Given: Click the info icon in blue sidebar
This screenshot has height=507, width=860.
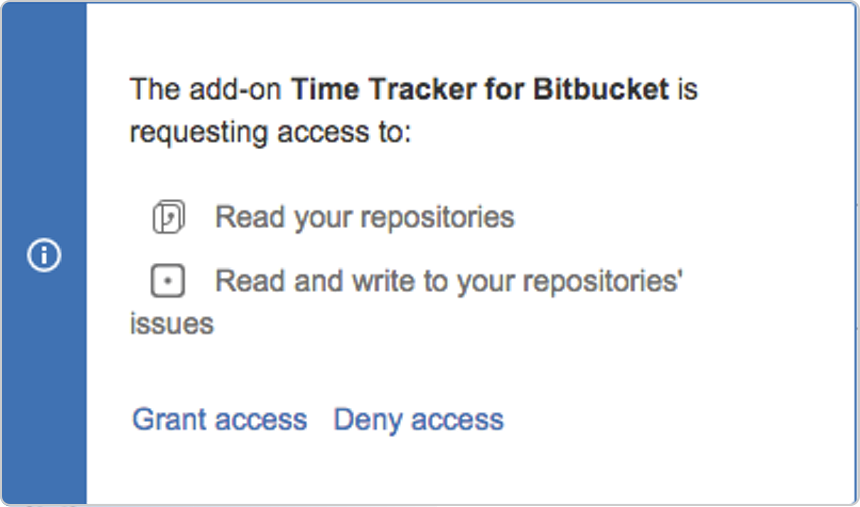Looking at the screenshot, I should (x=44, y=255).
